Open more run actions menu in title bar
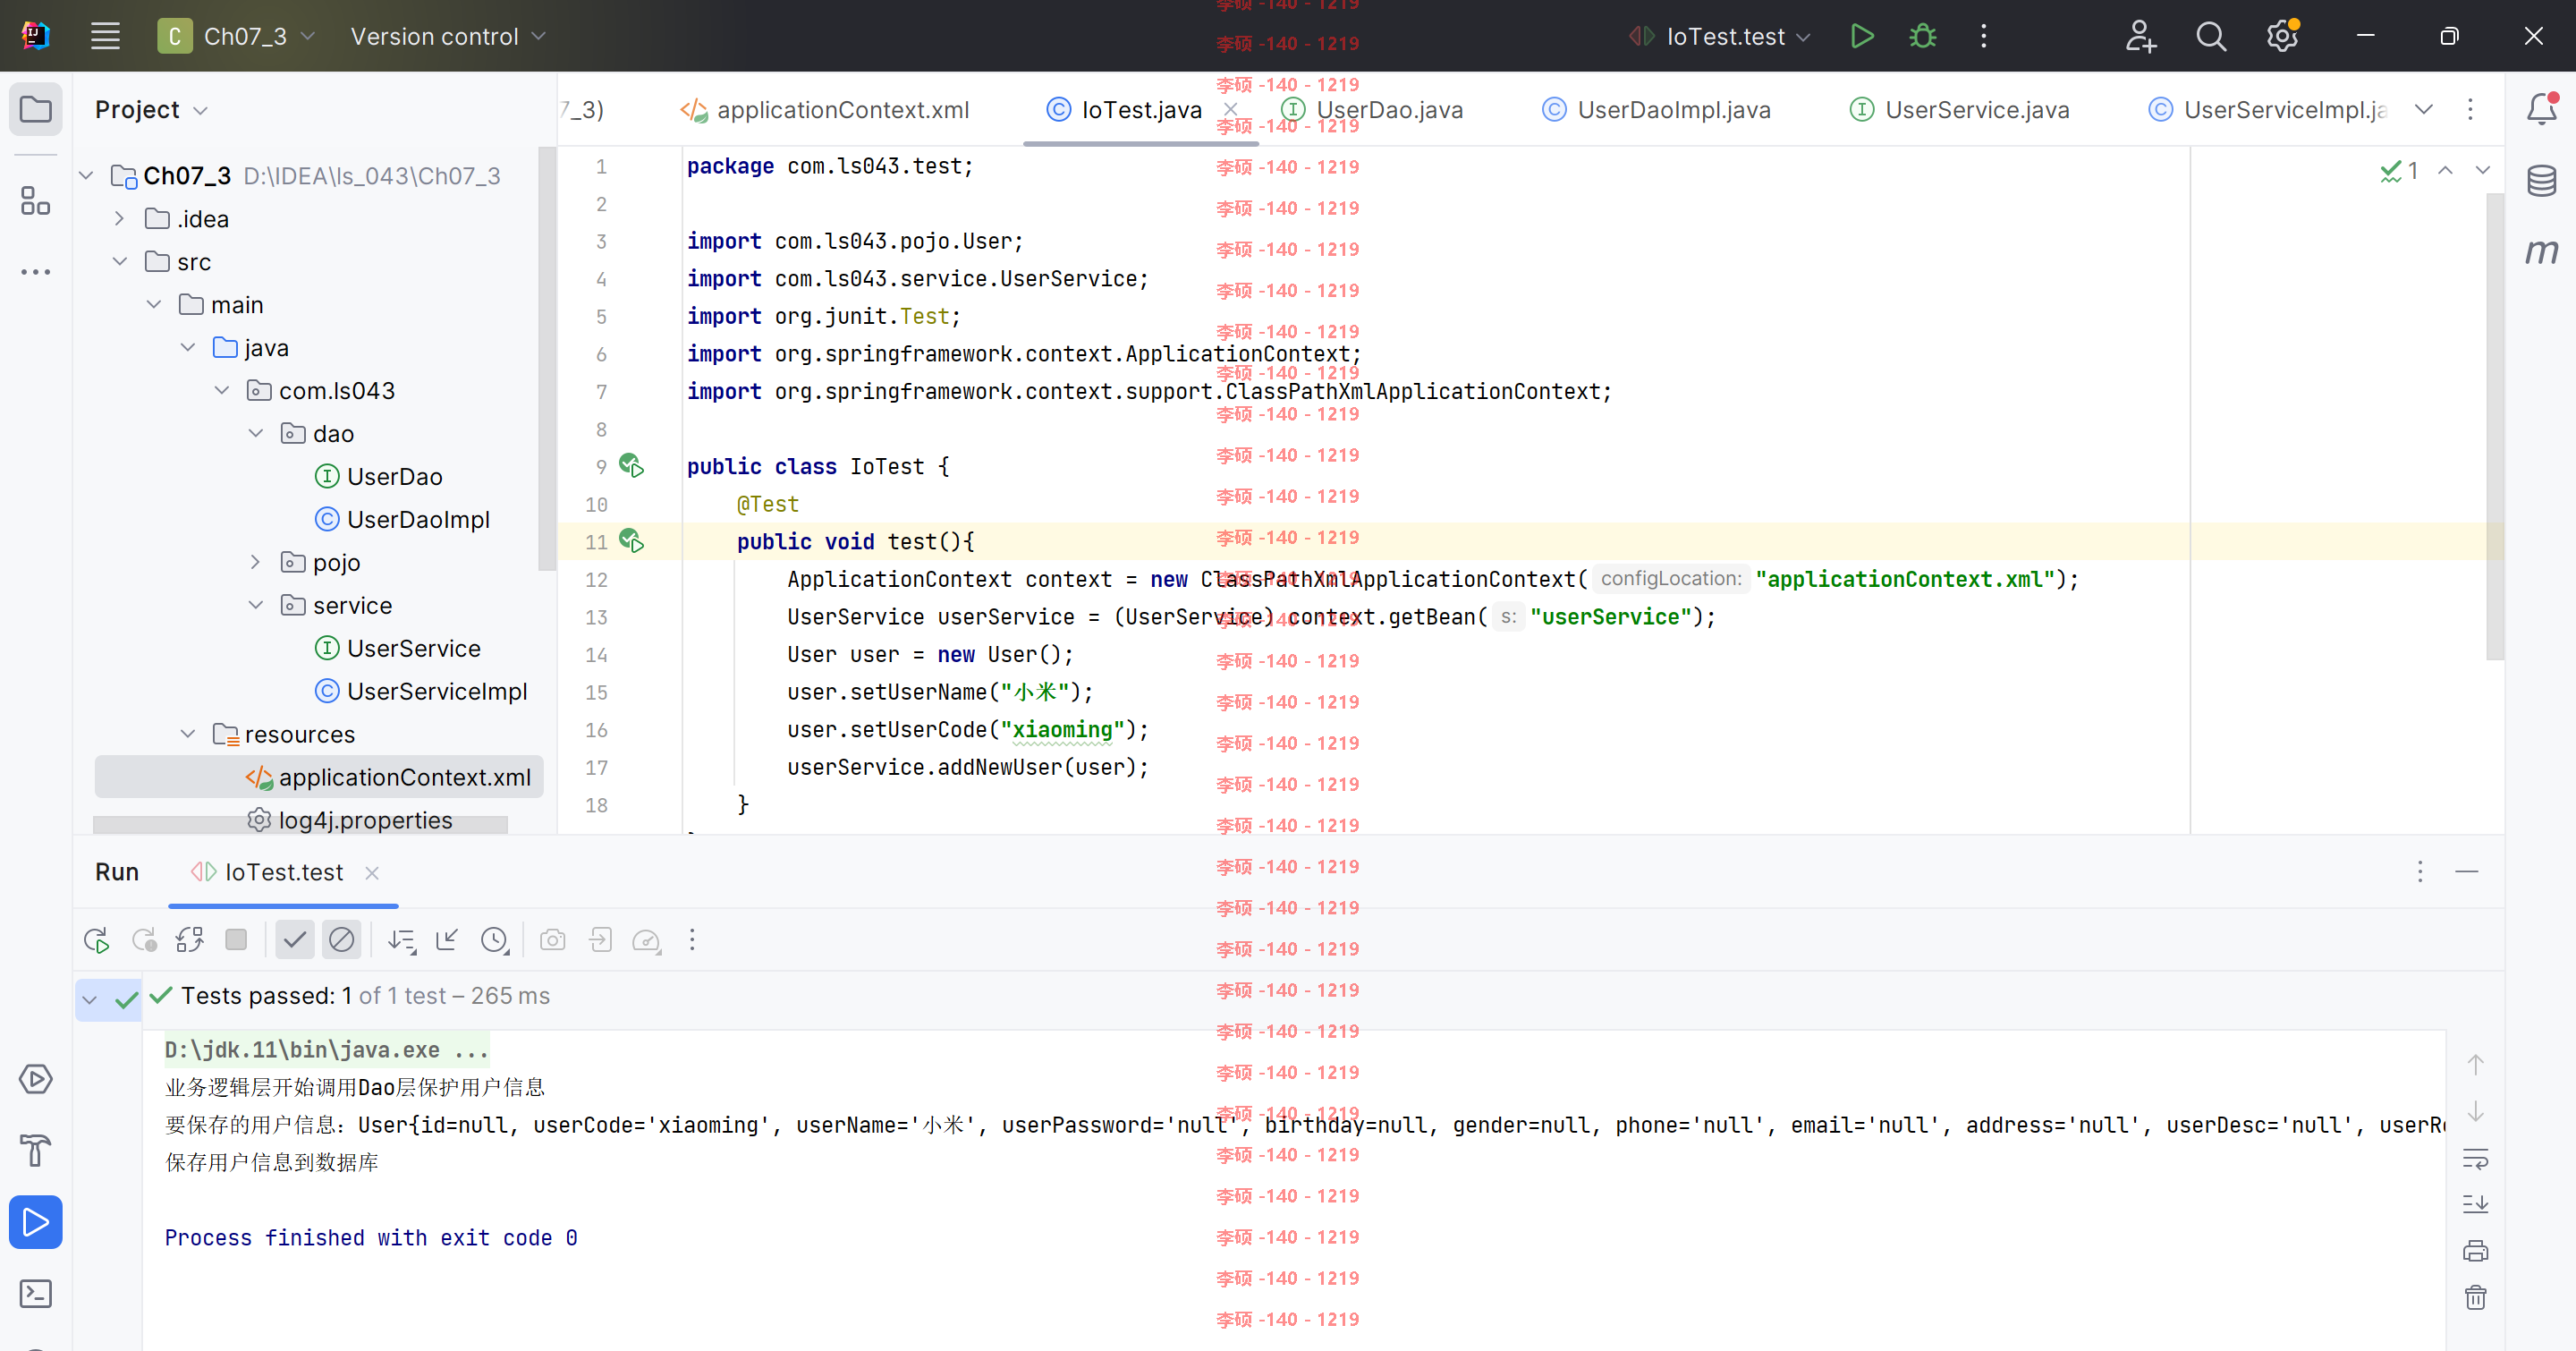 (1984, 36)
